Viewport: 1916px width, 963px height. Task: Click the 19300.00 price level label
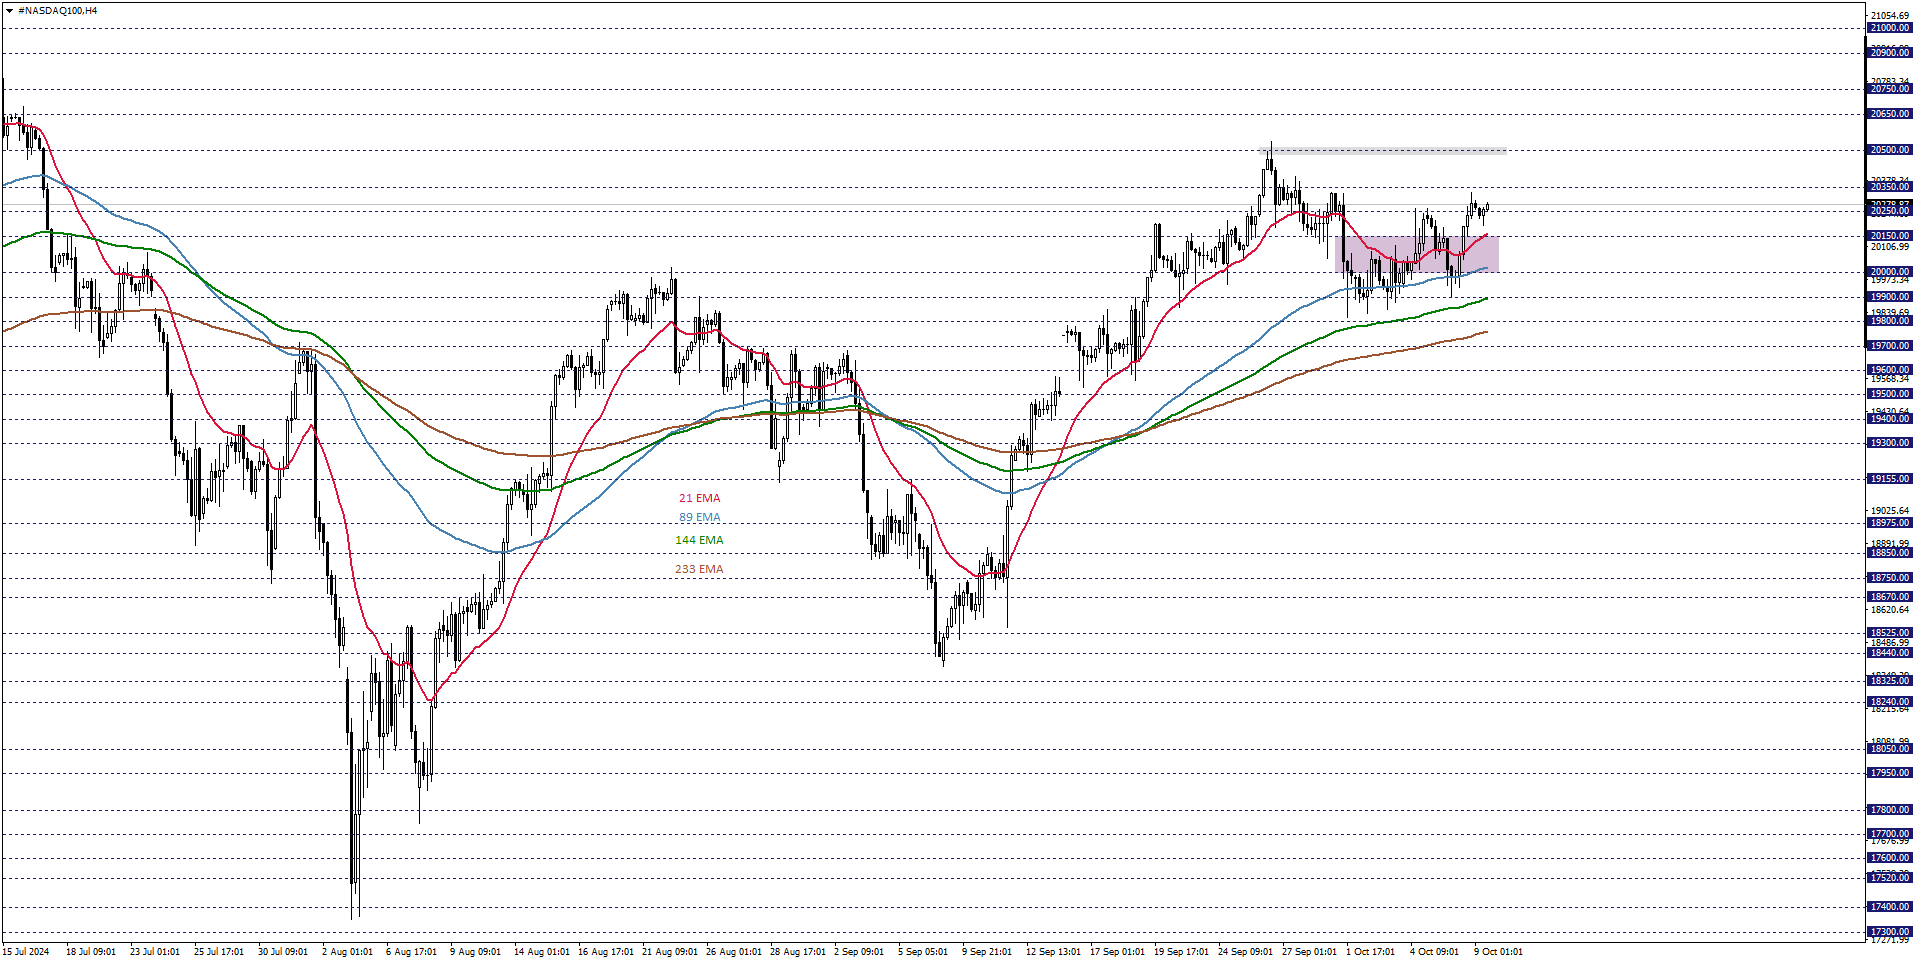click(1890, 443)
